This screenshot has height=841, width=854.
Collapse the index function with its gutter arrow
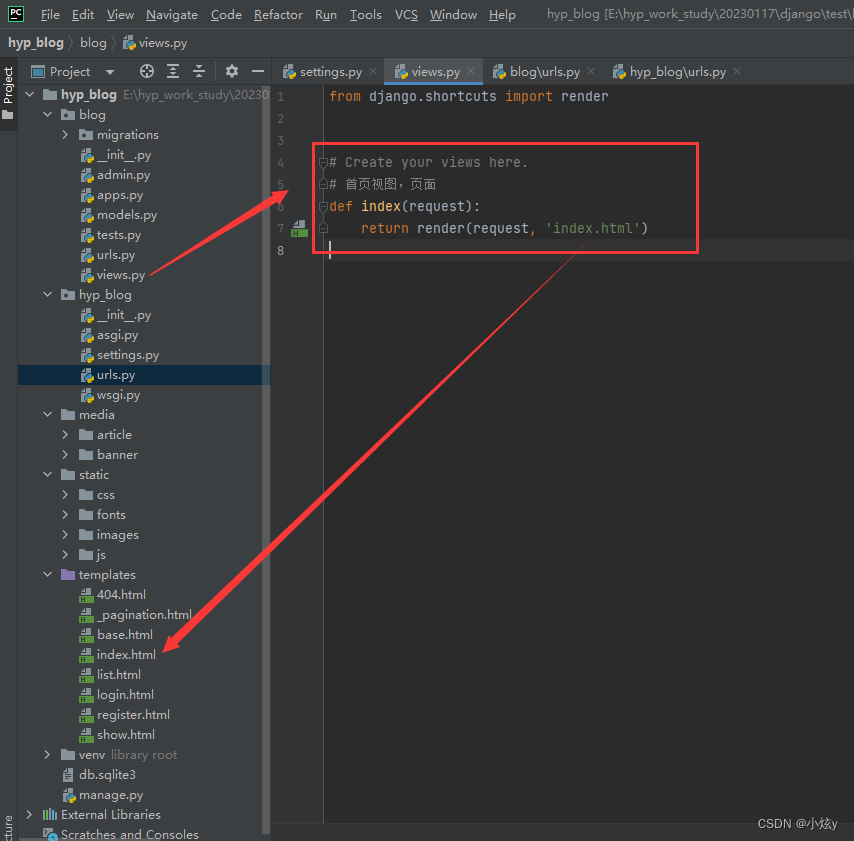click(325, 206)
